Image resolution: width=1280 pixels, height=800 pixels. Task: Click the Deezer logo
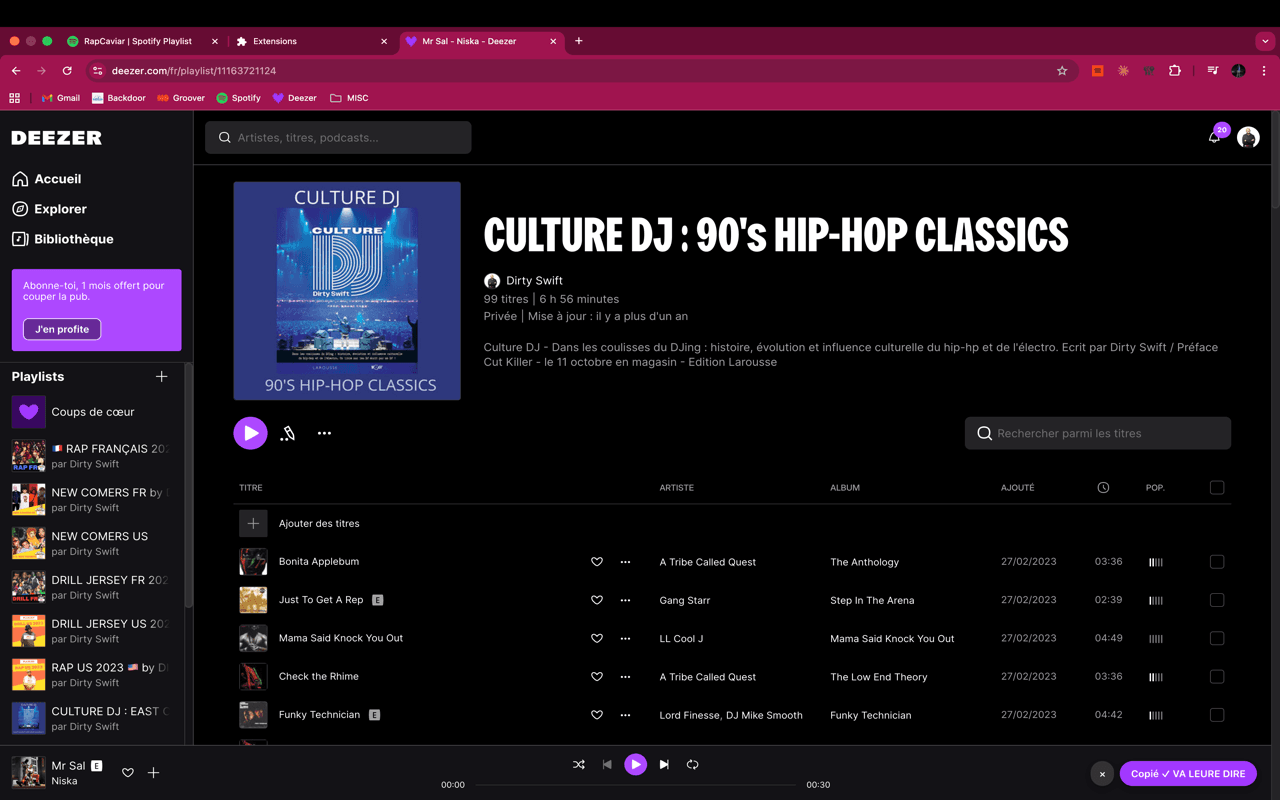(57, 138)
